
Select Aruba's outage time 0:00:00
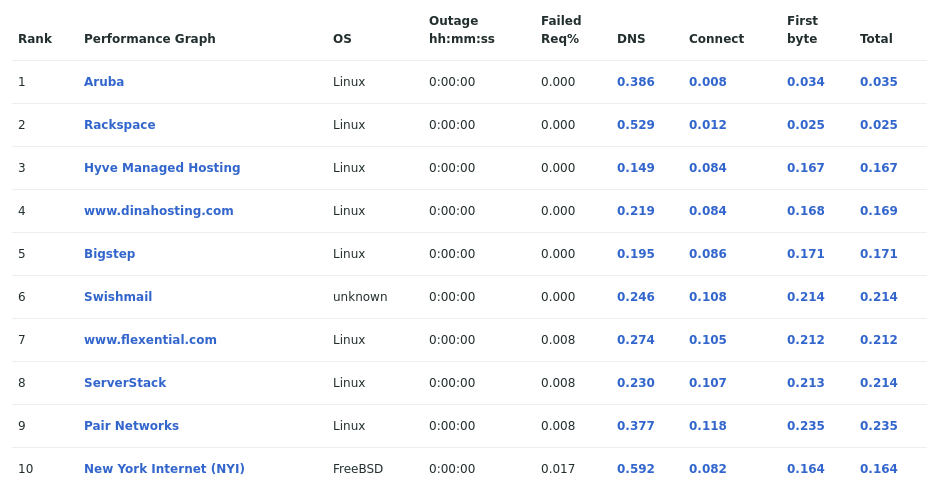click(452, 81)
